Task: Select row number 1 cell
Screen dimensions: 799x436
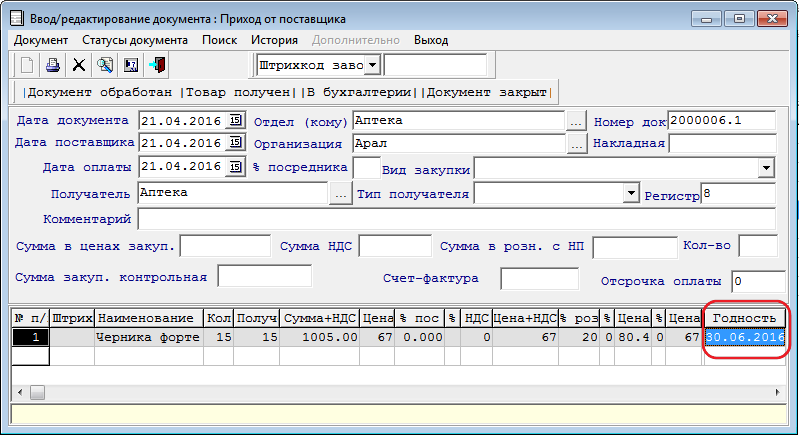Action: click(x=31, y=337)
